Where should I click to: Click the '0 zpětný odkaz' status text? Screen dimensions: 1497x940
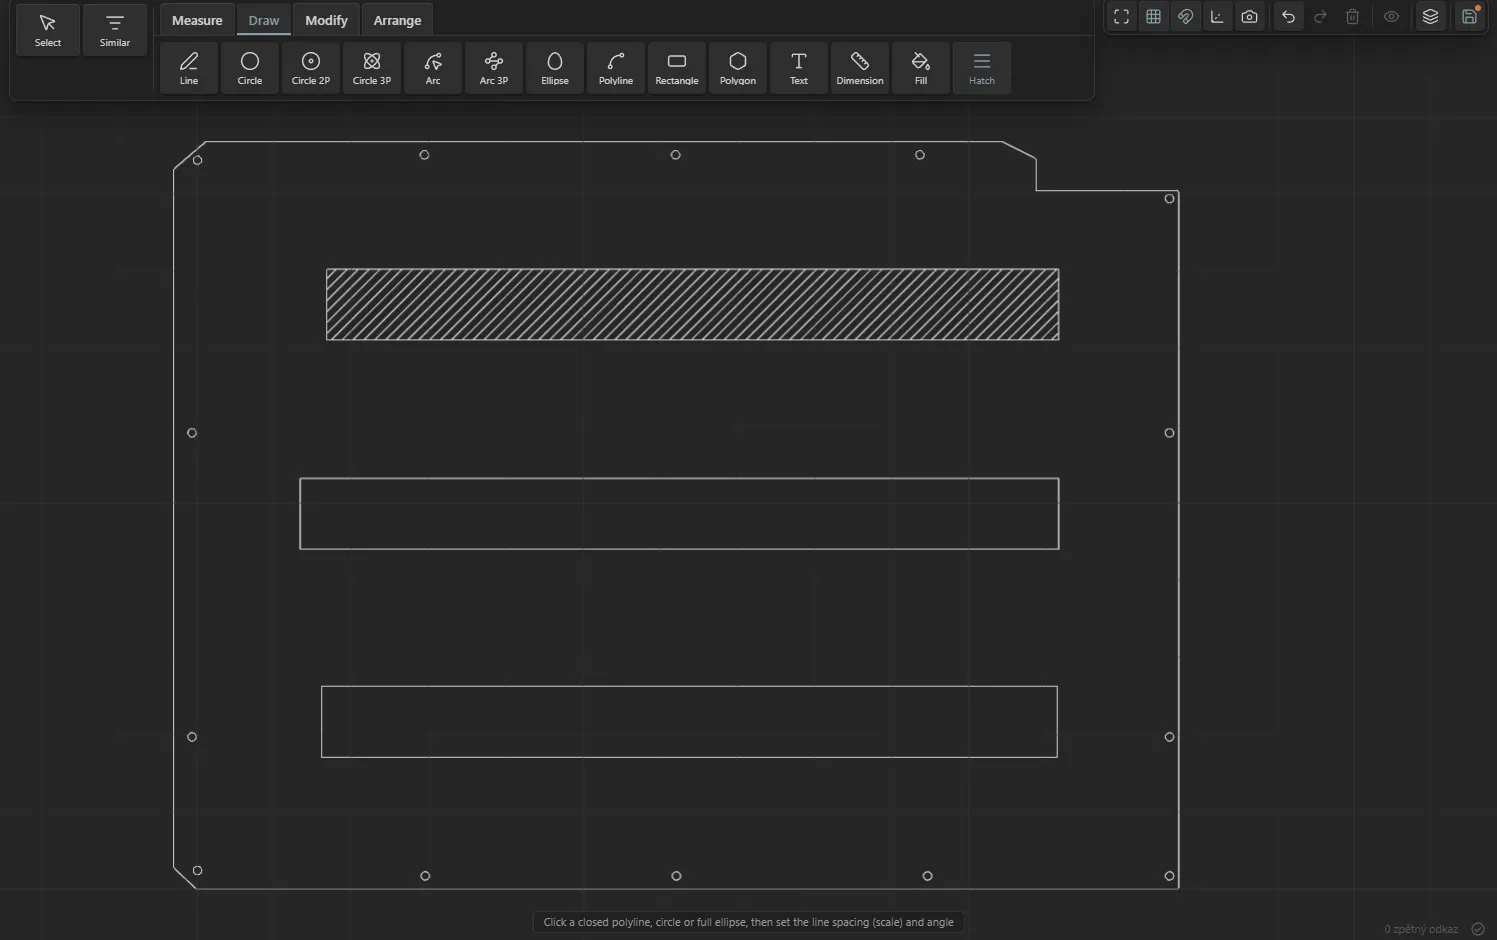[x=1421, y=929]
